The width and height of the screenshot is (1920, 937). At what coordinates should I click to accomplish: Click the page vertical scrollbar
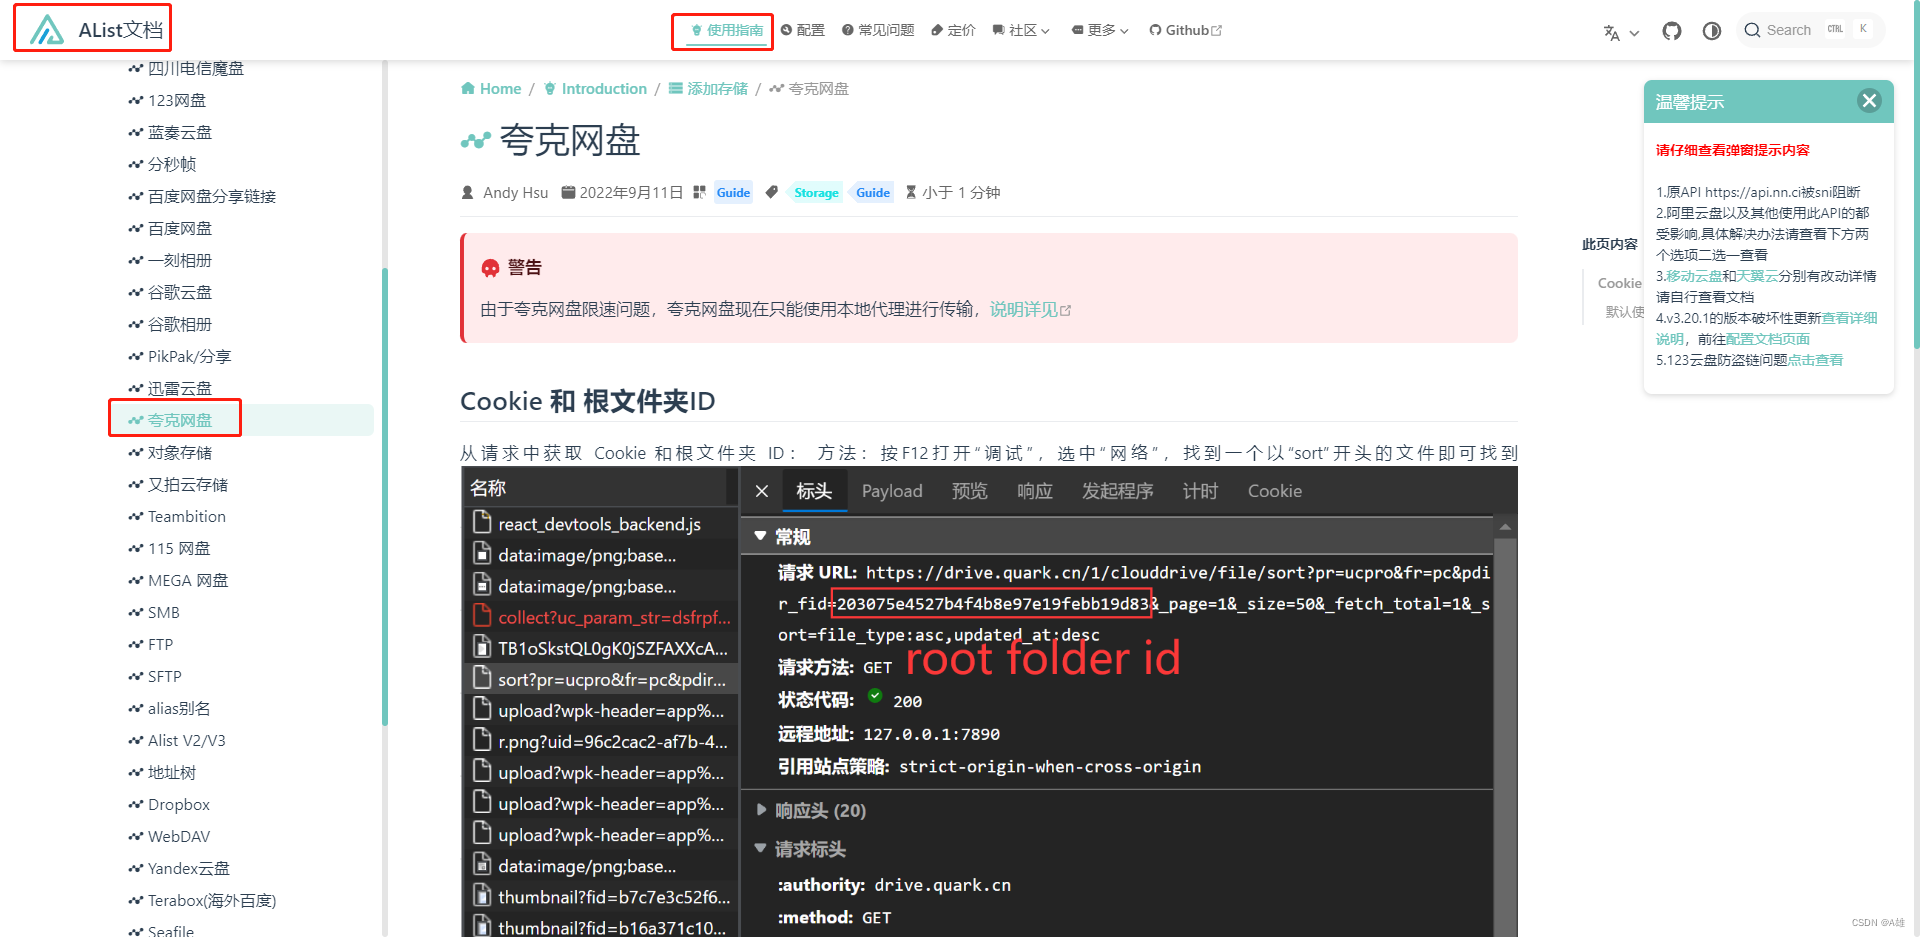point(1915,175)
